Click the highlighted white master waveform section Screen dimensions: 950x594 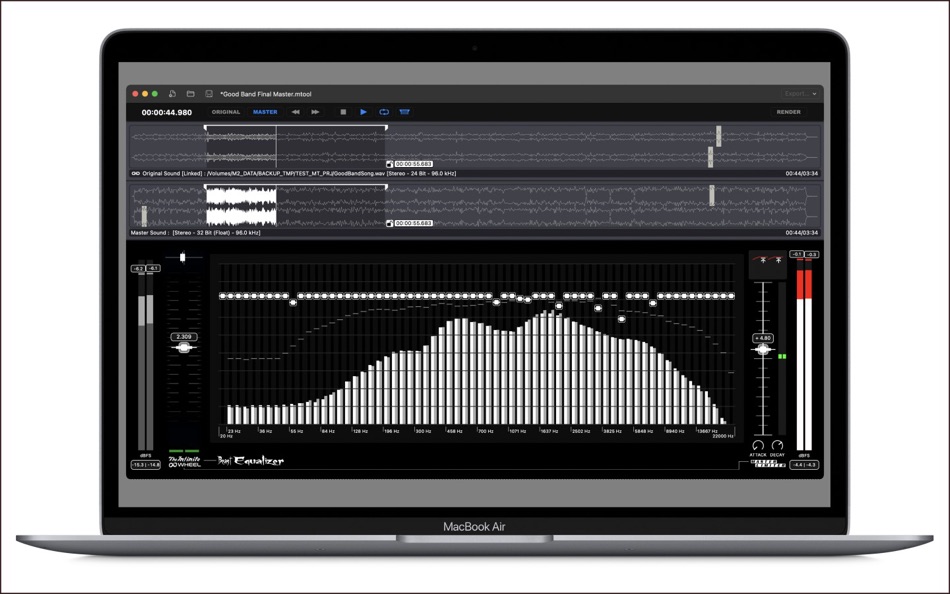[241, 206]
